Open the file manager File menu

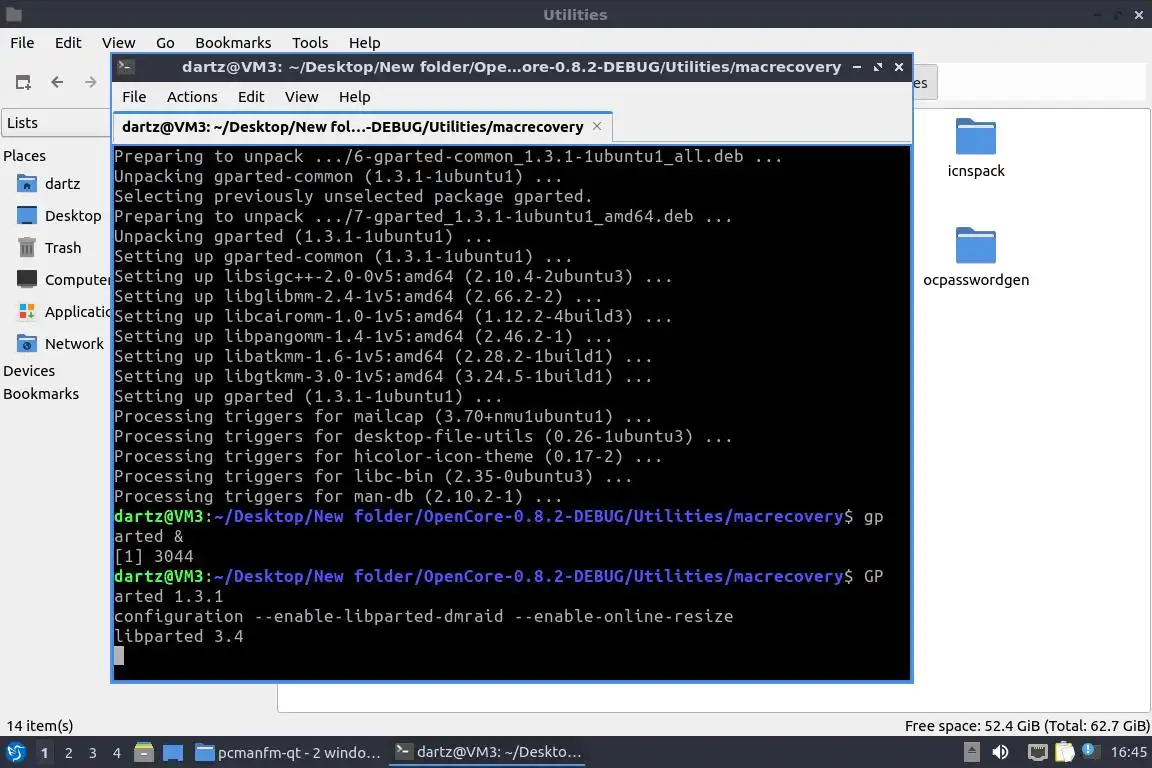pyautogui.click(x=22, y=43)
